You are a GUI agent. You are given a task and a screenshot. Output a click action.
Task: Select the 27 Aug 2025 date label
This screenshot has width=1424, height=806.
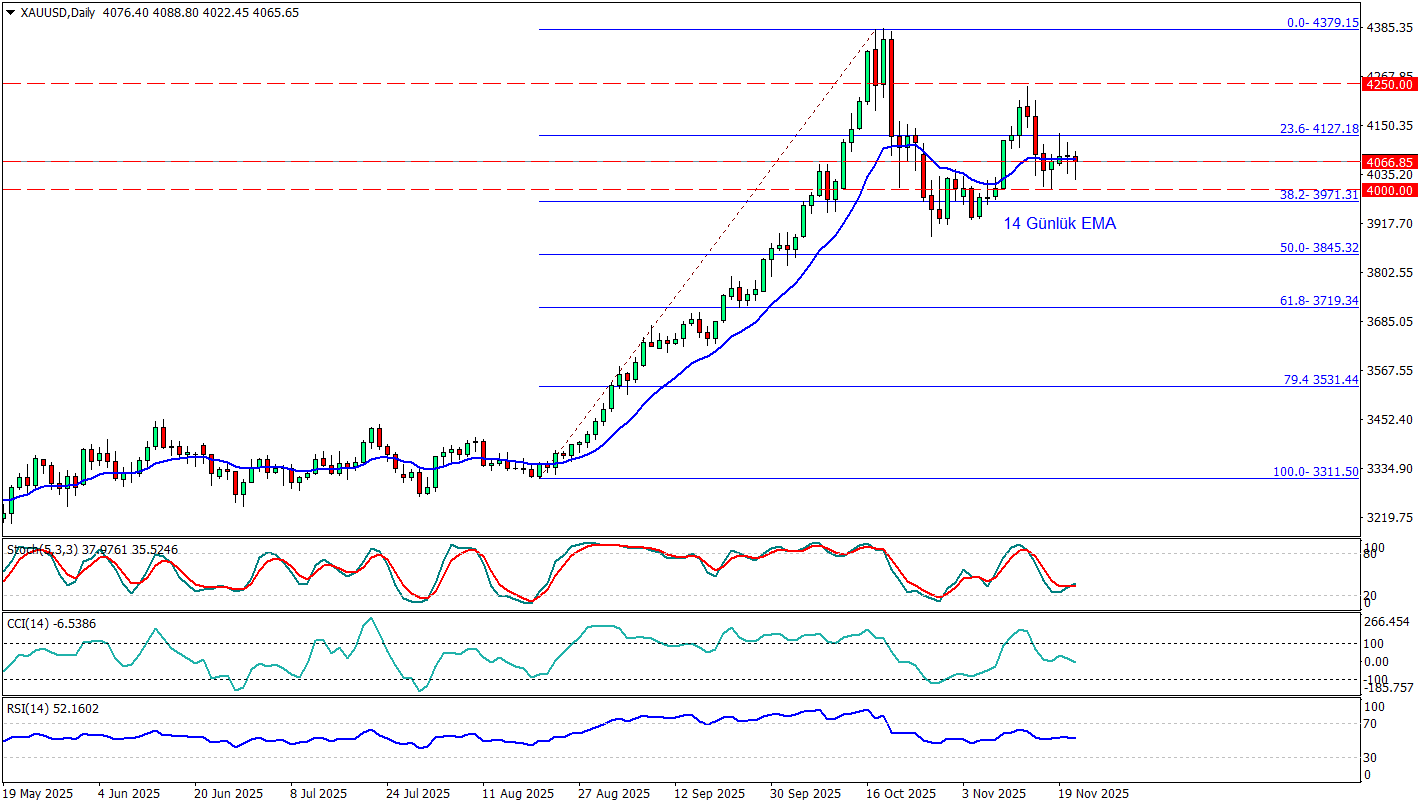pyautogui.click(x=614, y=793)
